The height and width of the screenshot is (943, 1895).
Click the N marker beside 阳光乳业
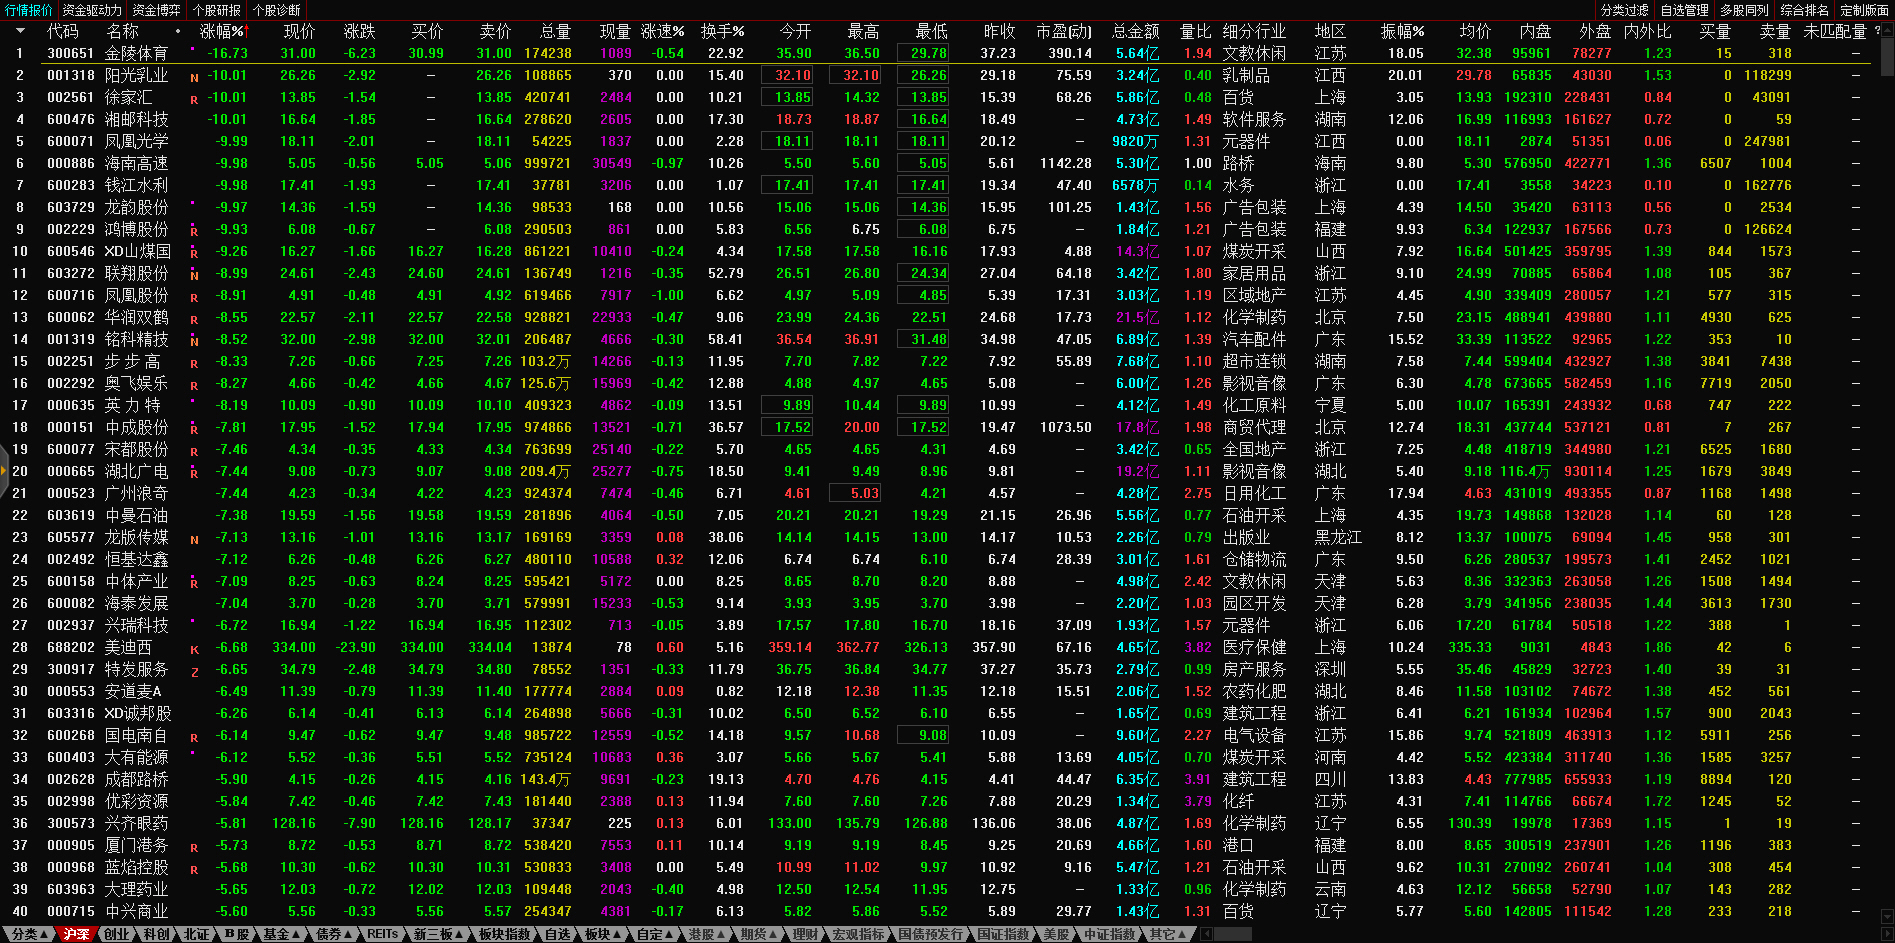pos(194,77)
